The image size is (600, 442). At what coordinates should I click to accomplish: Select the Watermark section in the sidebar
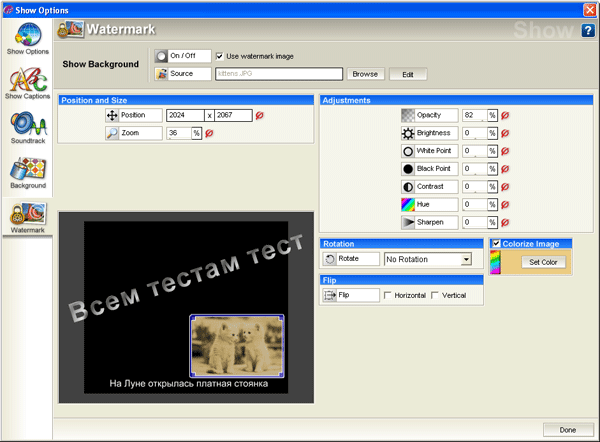(28, 217)
